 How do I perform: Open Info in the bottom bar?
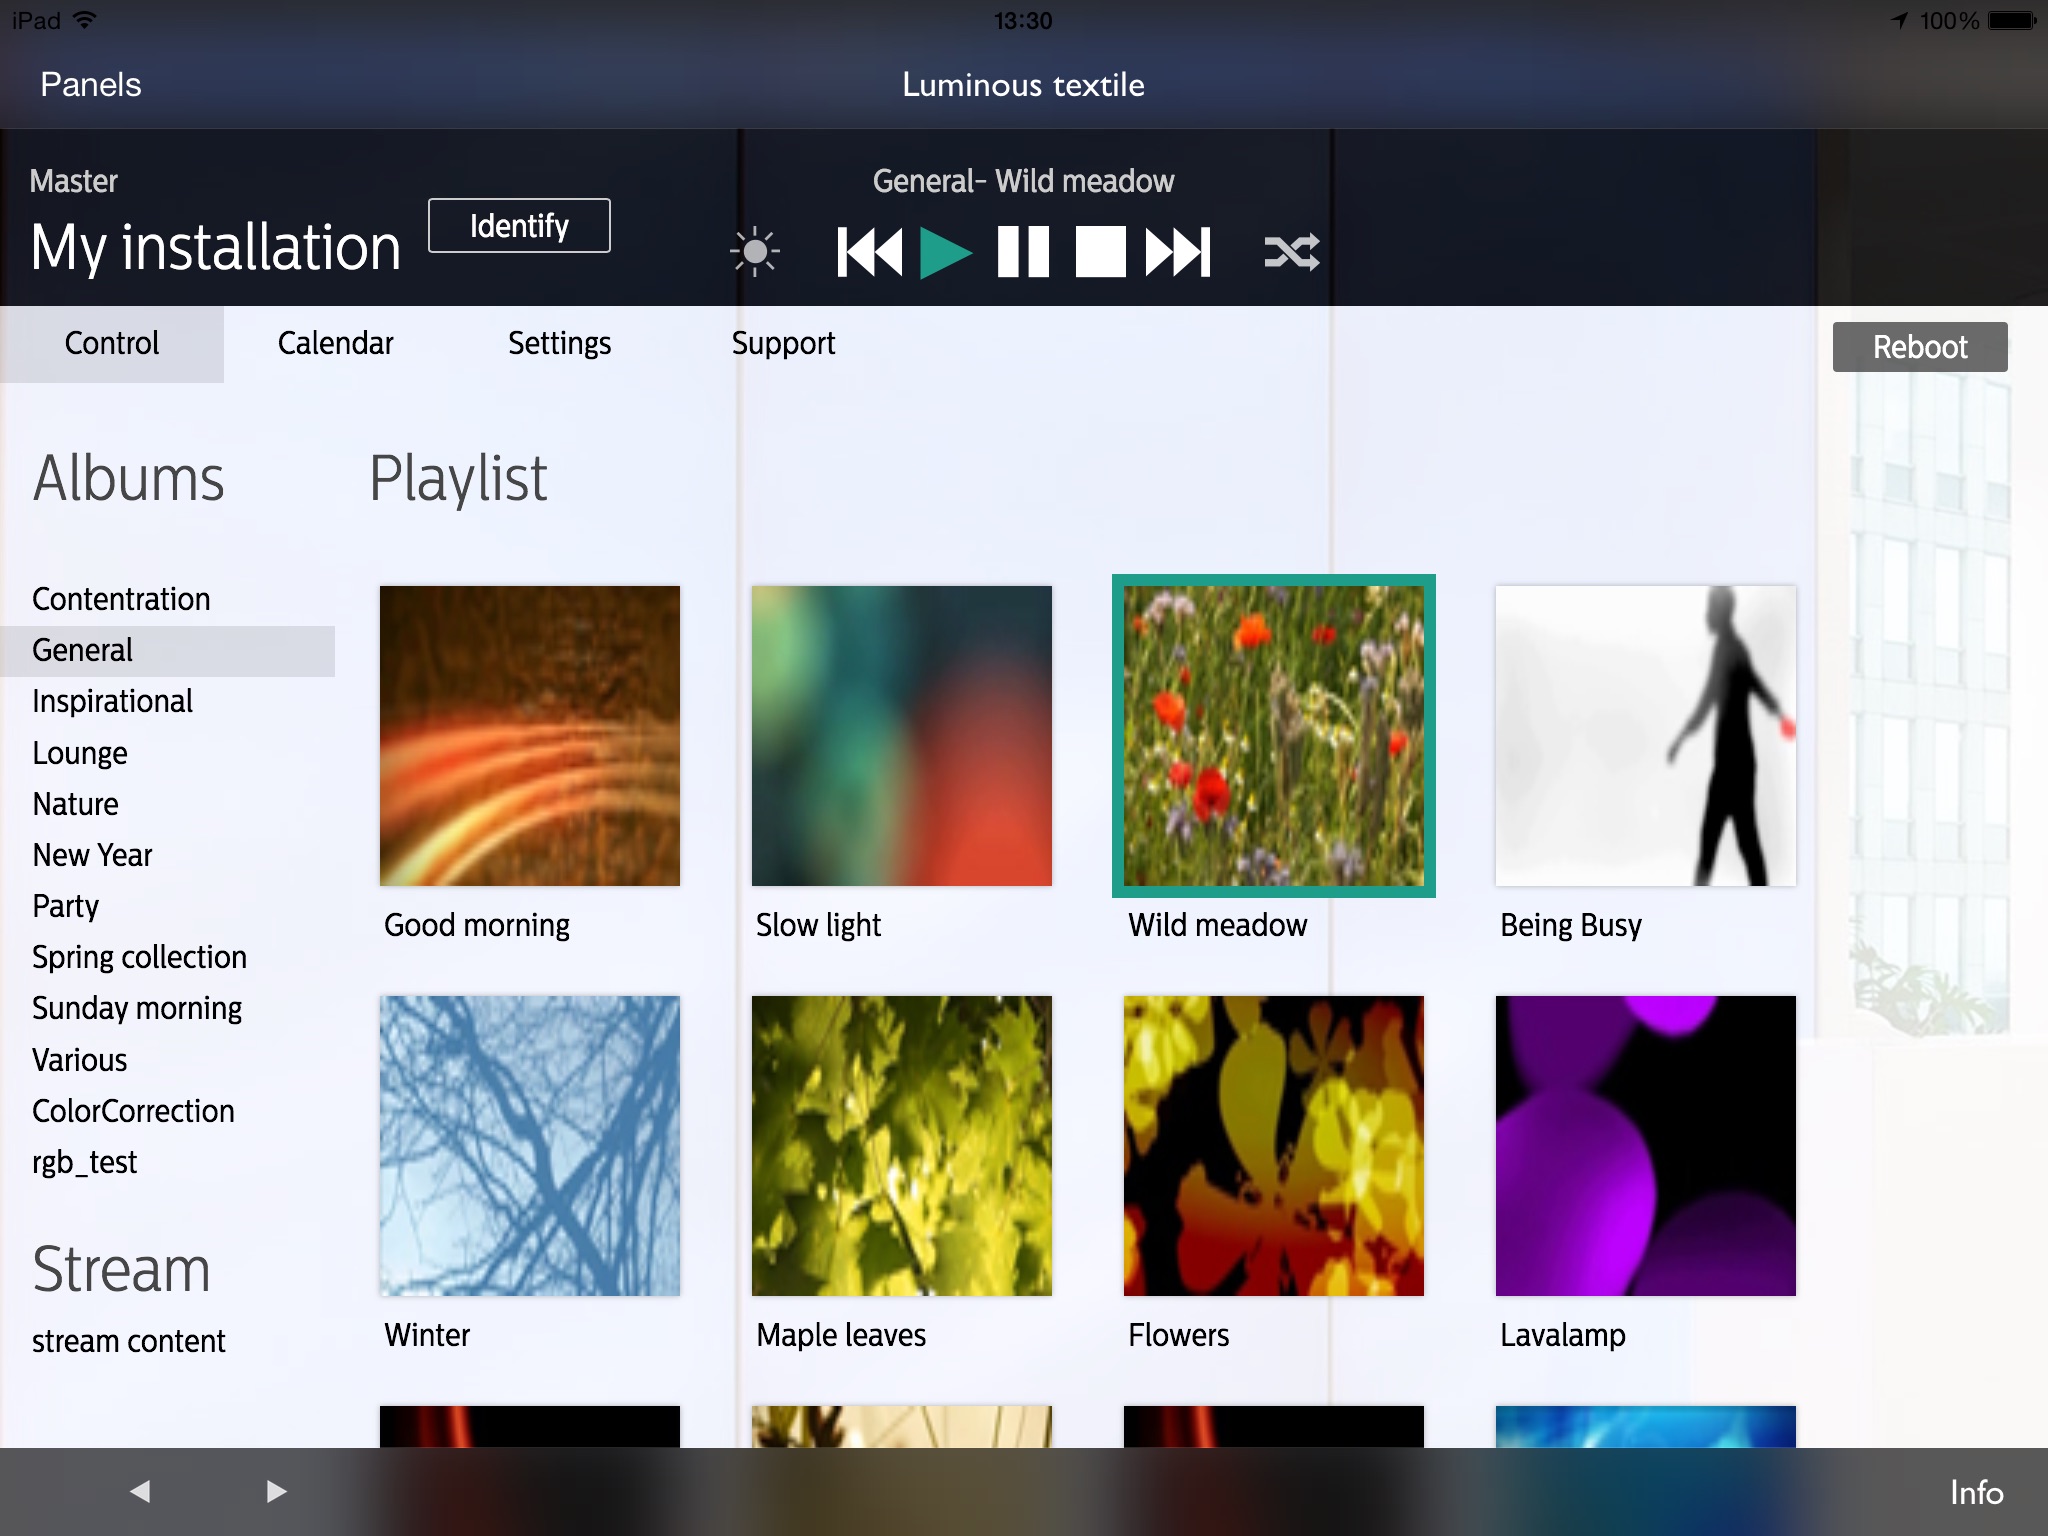tap(1976, 1492)
